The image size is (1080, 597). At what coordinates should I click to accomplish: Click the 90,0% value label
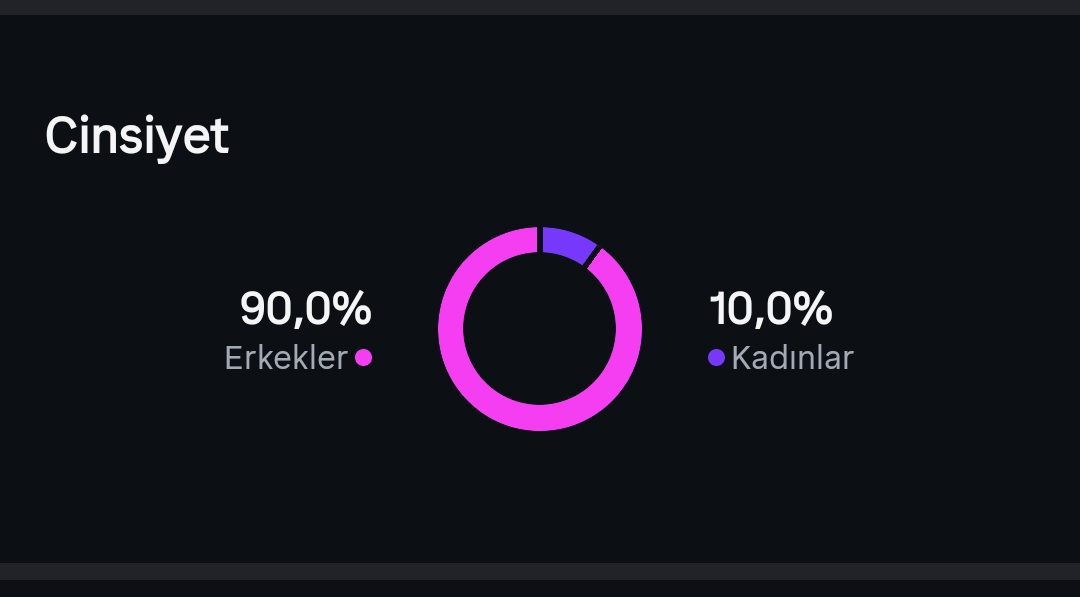pos(306,308)
